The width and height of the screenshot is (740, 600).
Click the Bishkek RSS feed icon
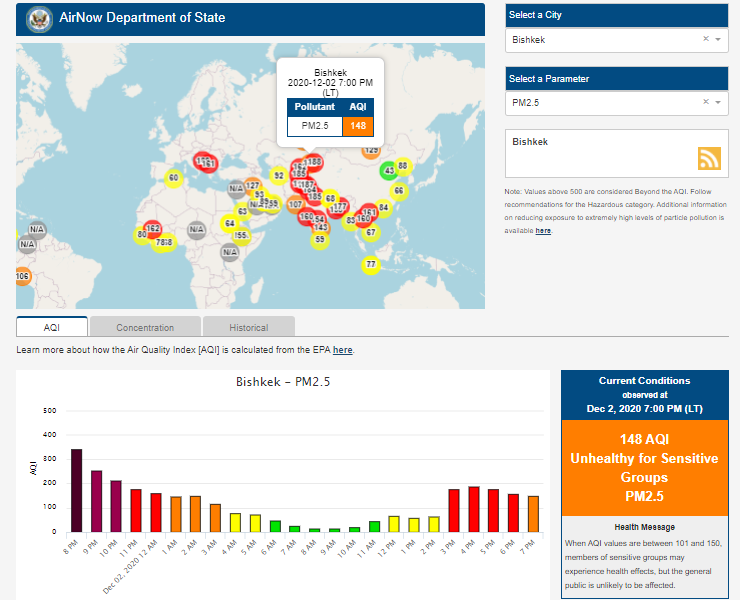click(709, 158)
